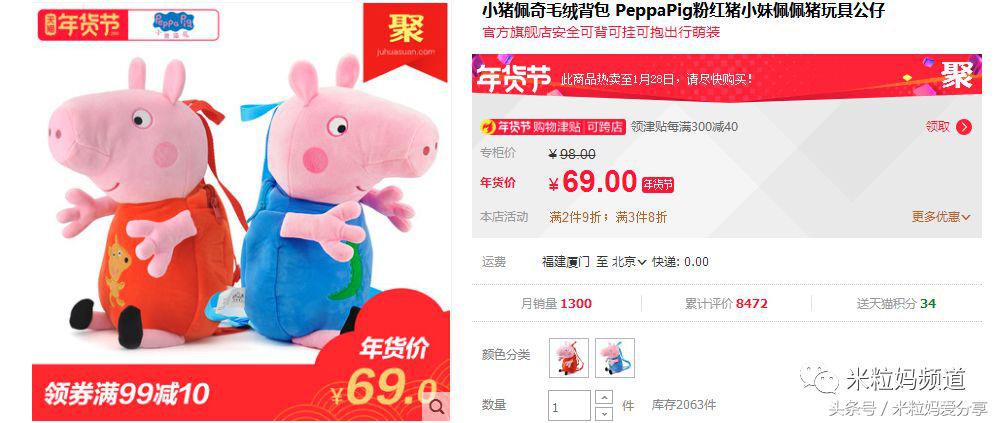Open 月销量 1300 sales info
Image resolution: width=998 pixels, height=423 pixels.
(556, 303)
